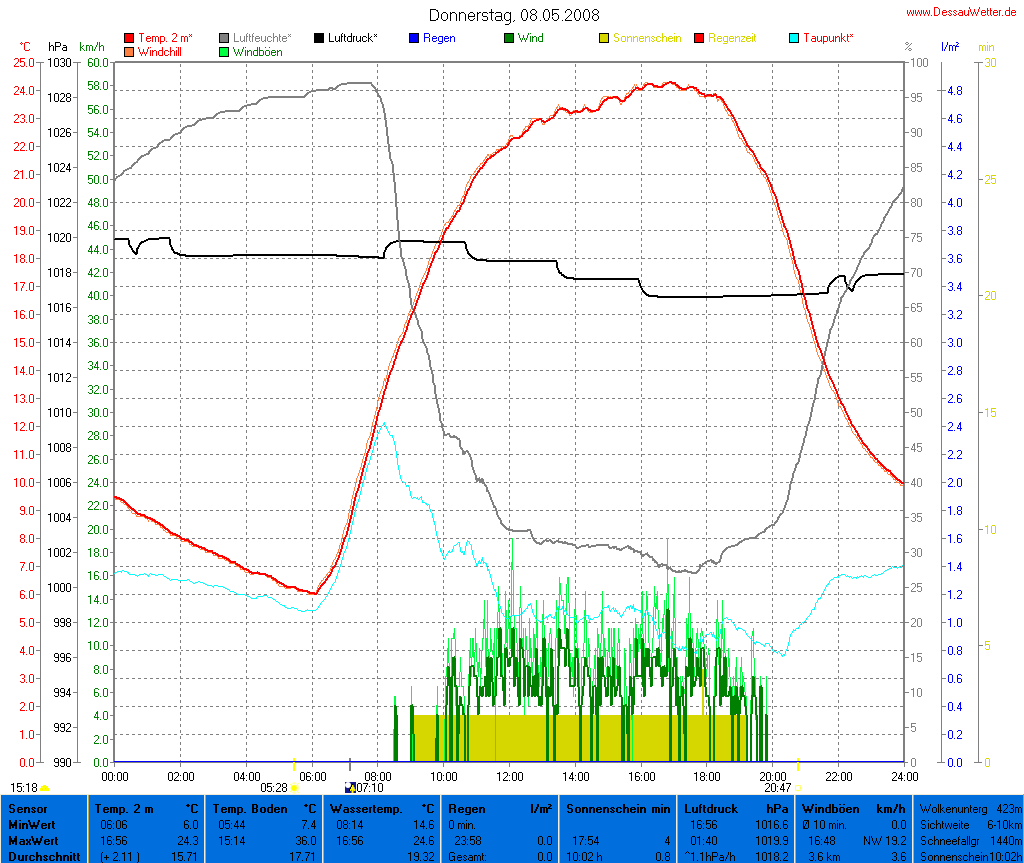Open the www.DessauWetter.de link

click(962, 12)
